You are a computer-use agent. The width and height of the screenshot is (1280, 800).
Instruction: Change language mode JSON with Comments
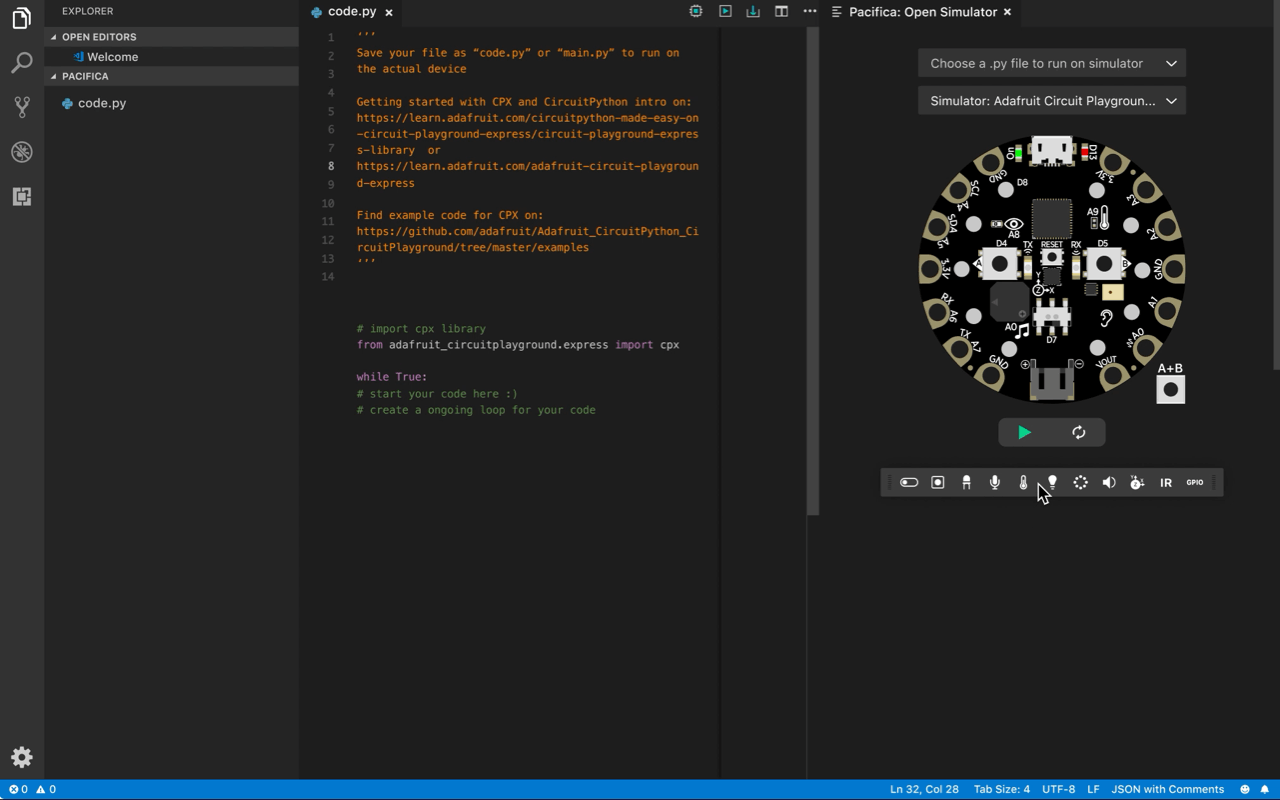(1167, 789)
